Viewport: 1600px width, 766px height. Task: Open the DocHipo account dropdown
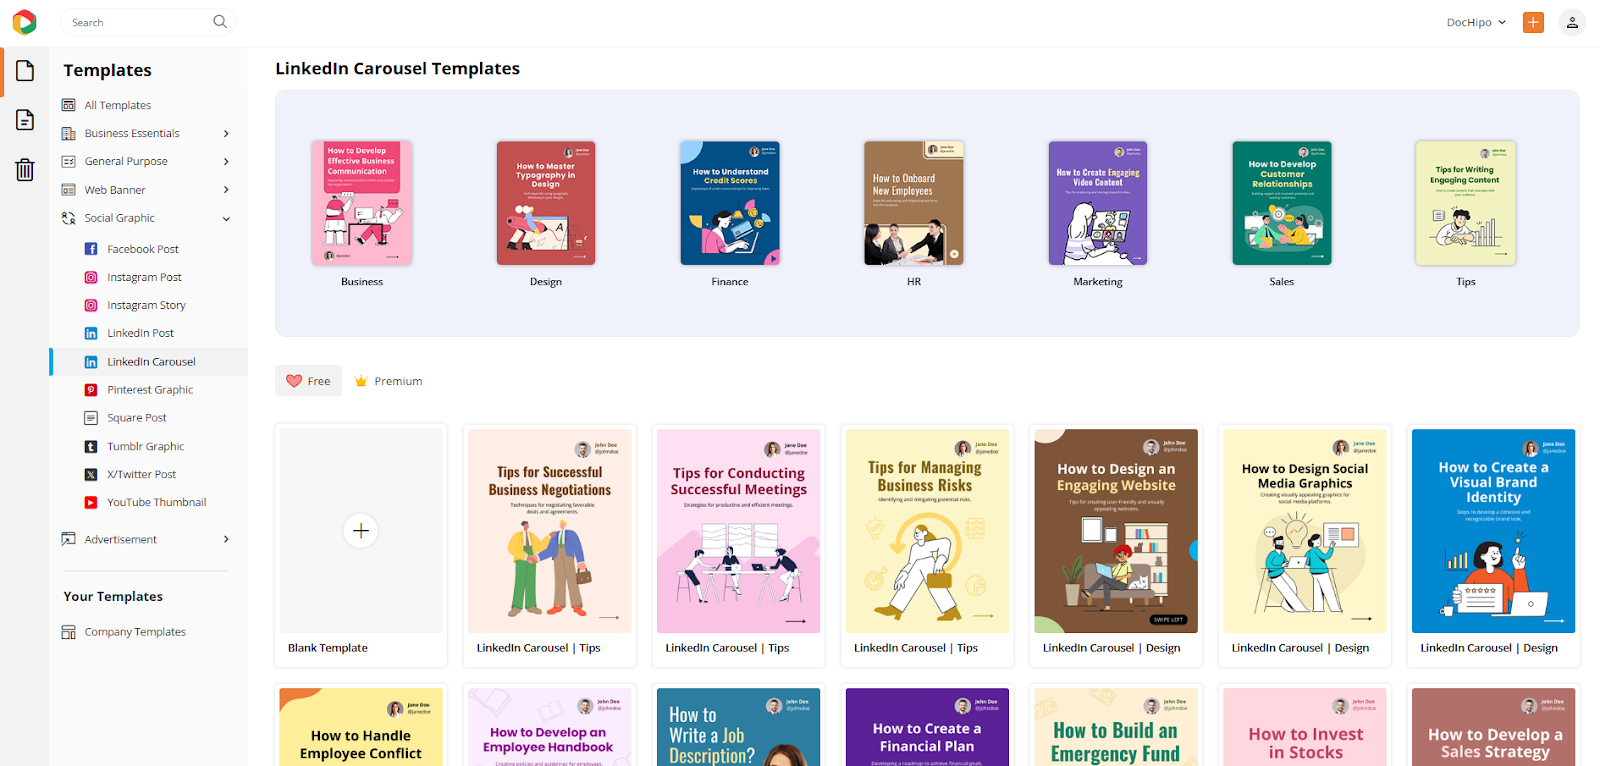(x=1476, y=22)
